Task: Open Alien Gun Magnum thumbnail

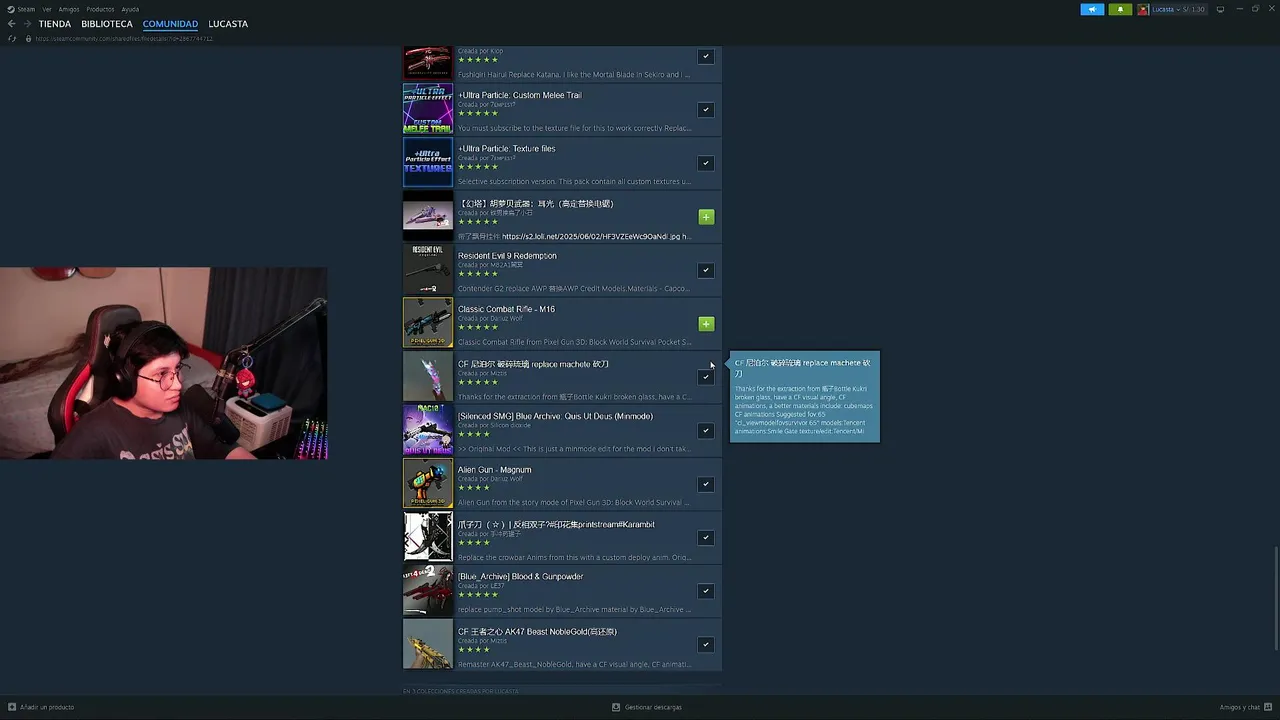Action: [x=428, y=483]
